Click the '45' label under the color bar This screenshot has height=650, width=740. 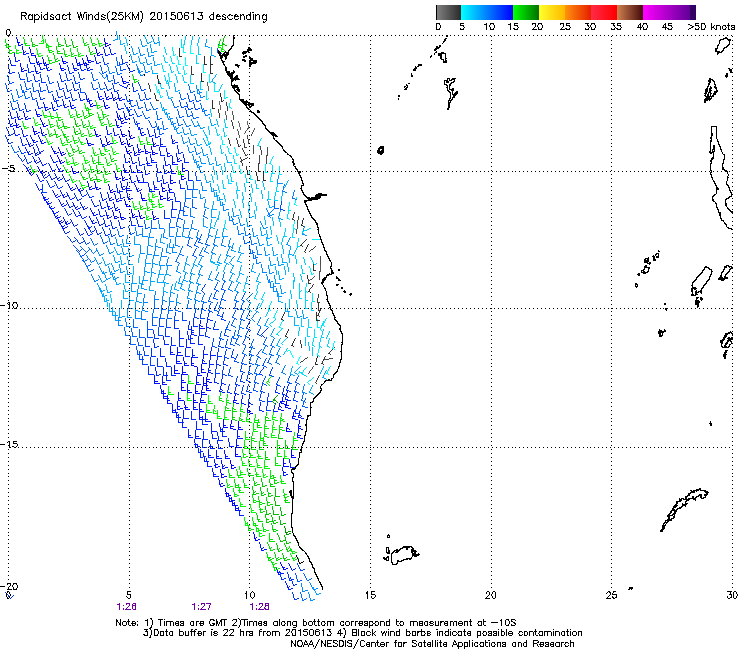pyautogui.click(x=667, y=27)
